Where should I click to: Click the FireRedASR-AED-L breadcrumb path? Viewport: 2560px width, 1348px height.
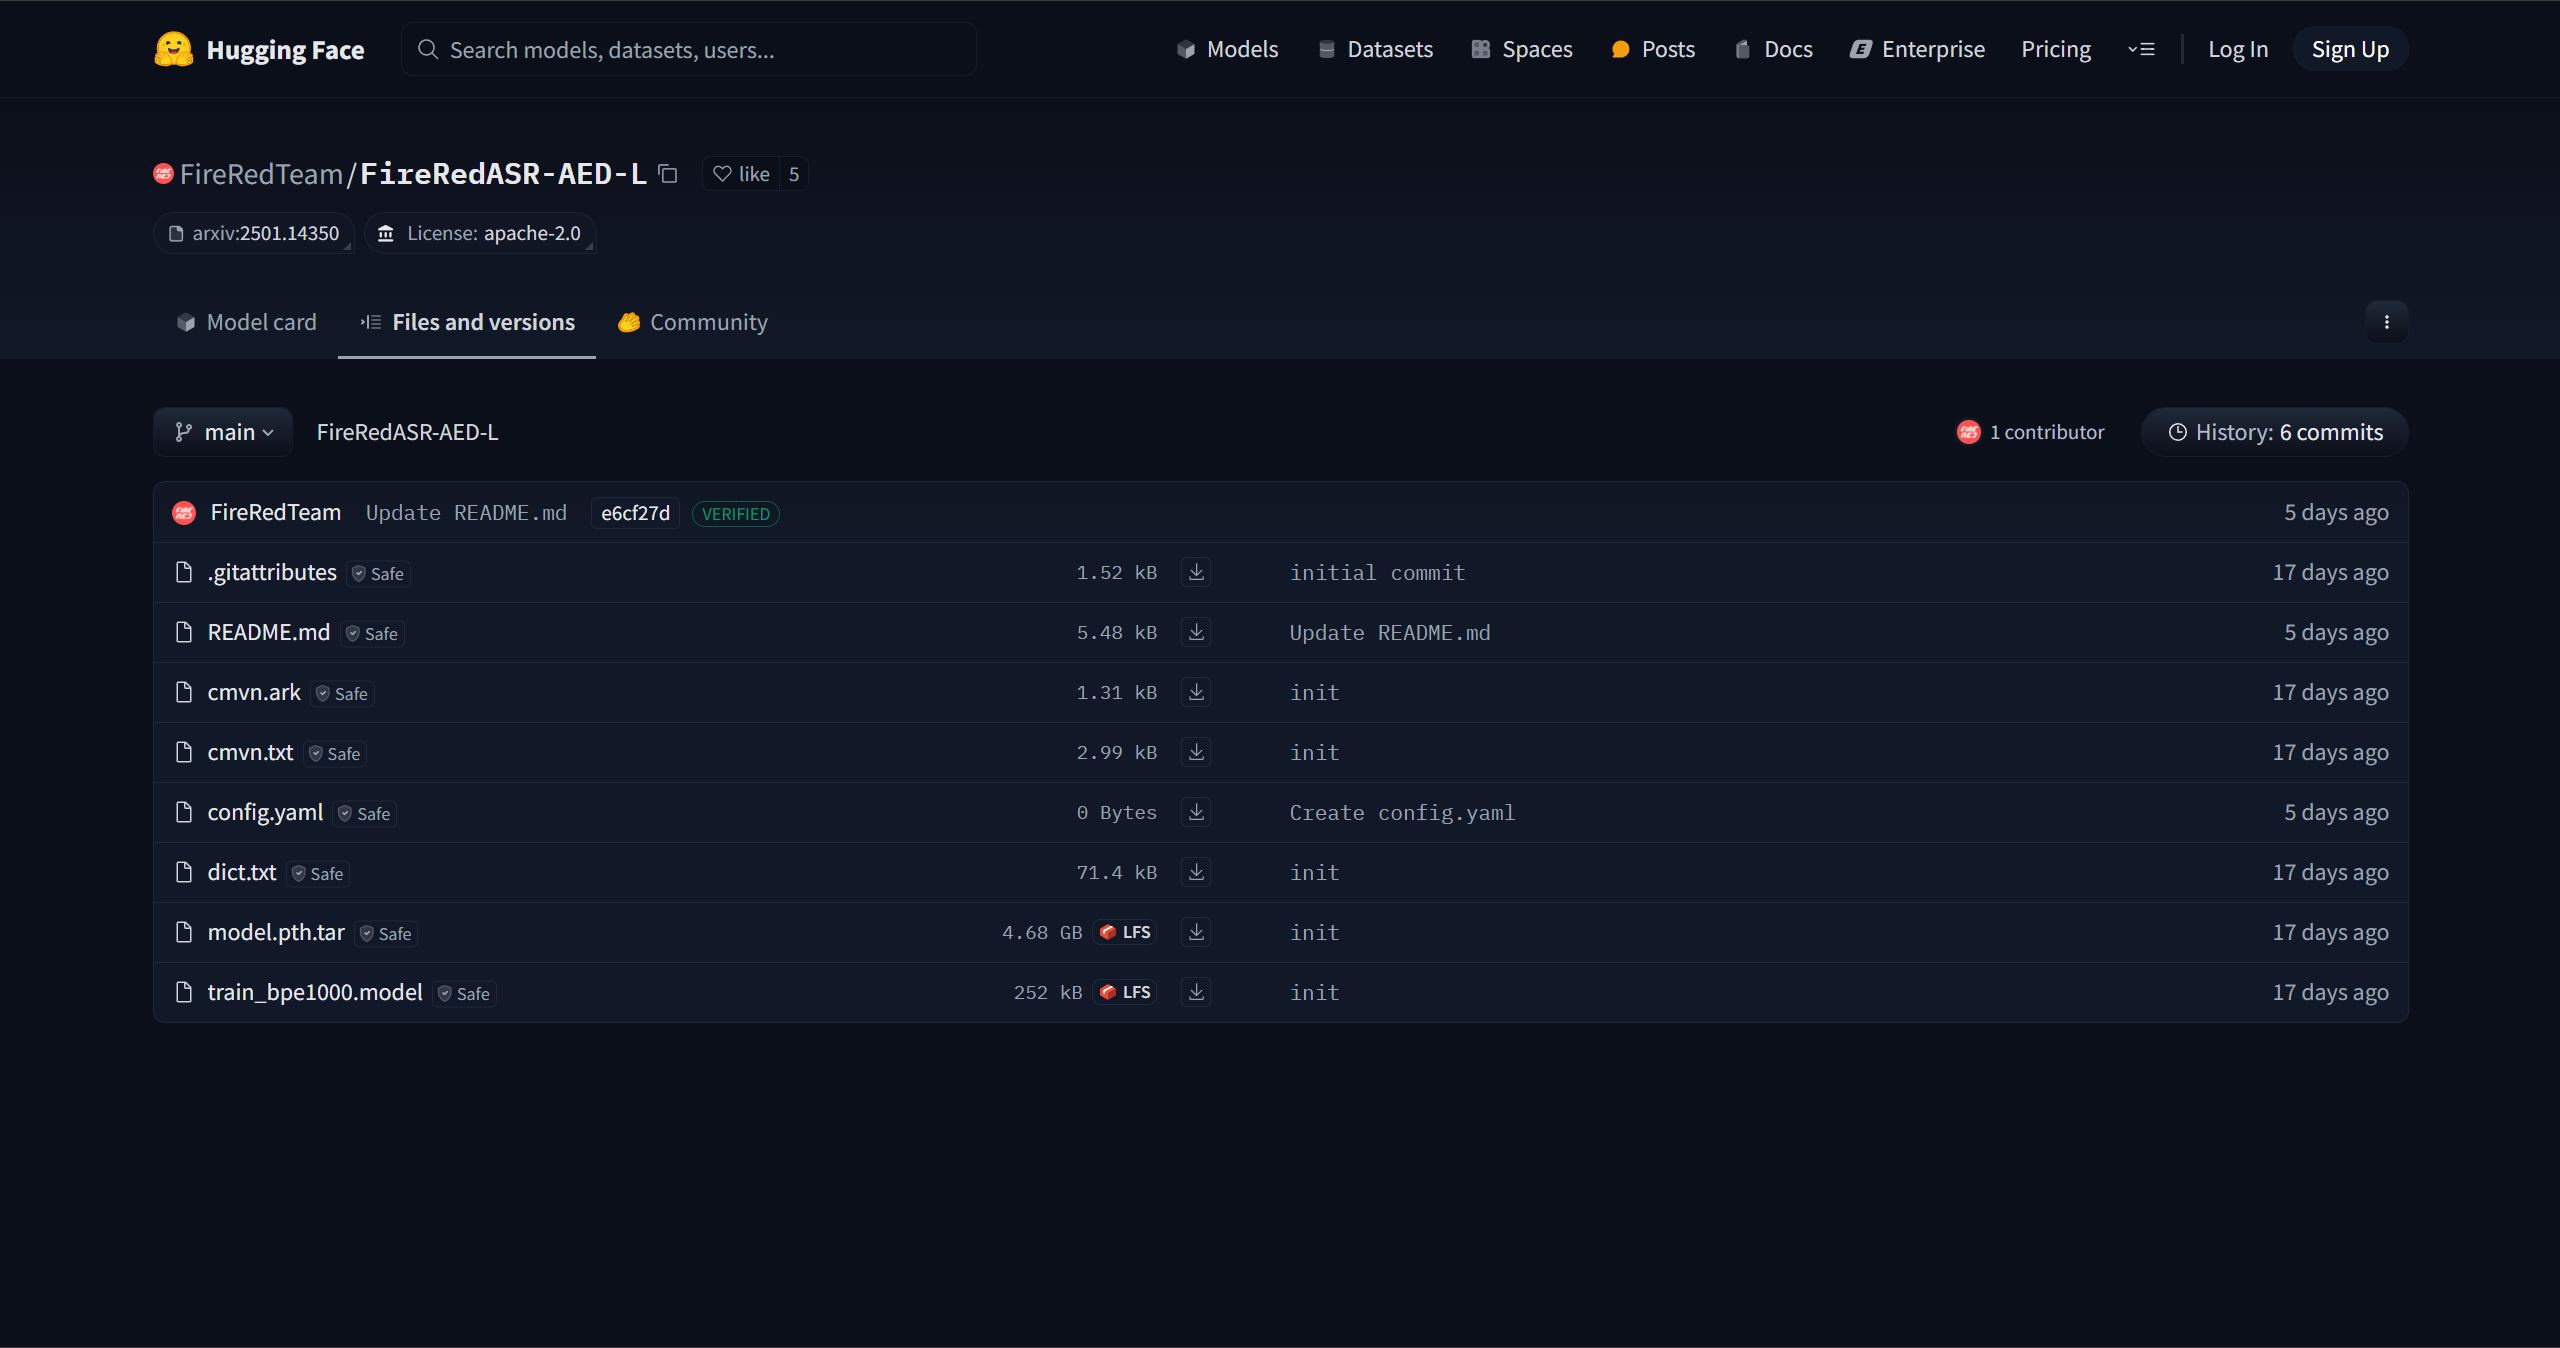coord(407,432)
